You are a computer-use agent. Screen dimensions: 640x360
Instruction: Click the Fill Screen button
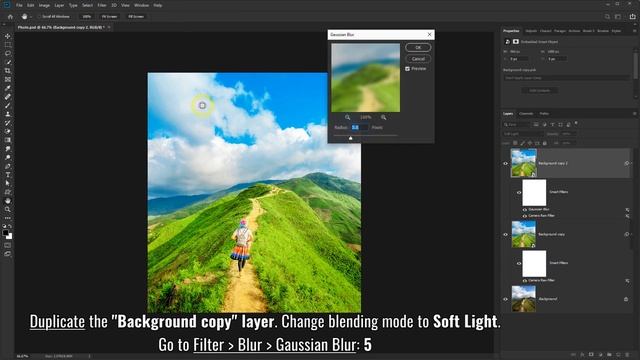point(136,17)
